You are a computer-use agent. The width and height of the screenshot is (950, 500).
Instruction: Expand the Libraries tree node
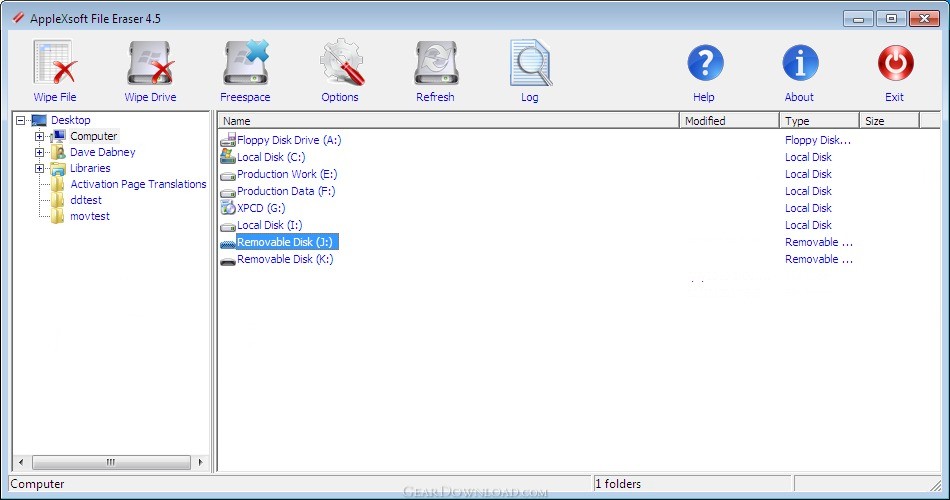point(39,168)
